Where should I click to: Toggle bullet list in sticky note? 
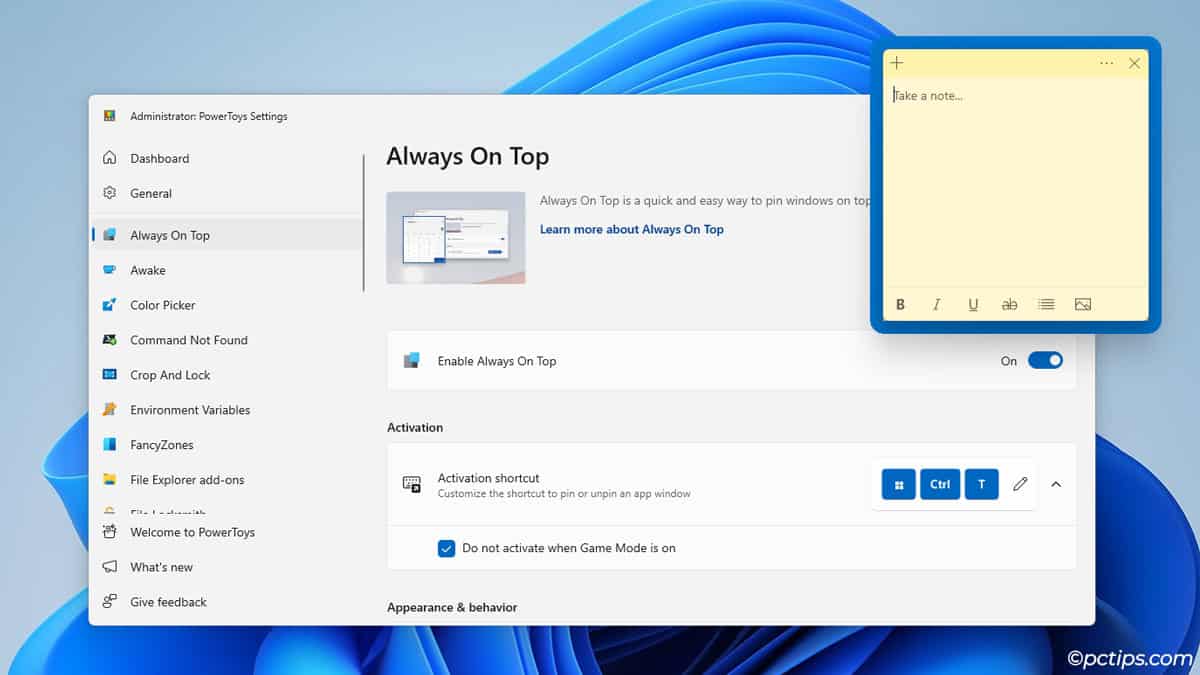click(x=1046, y=304)
